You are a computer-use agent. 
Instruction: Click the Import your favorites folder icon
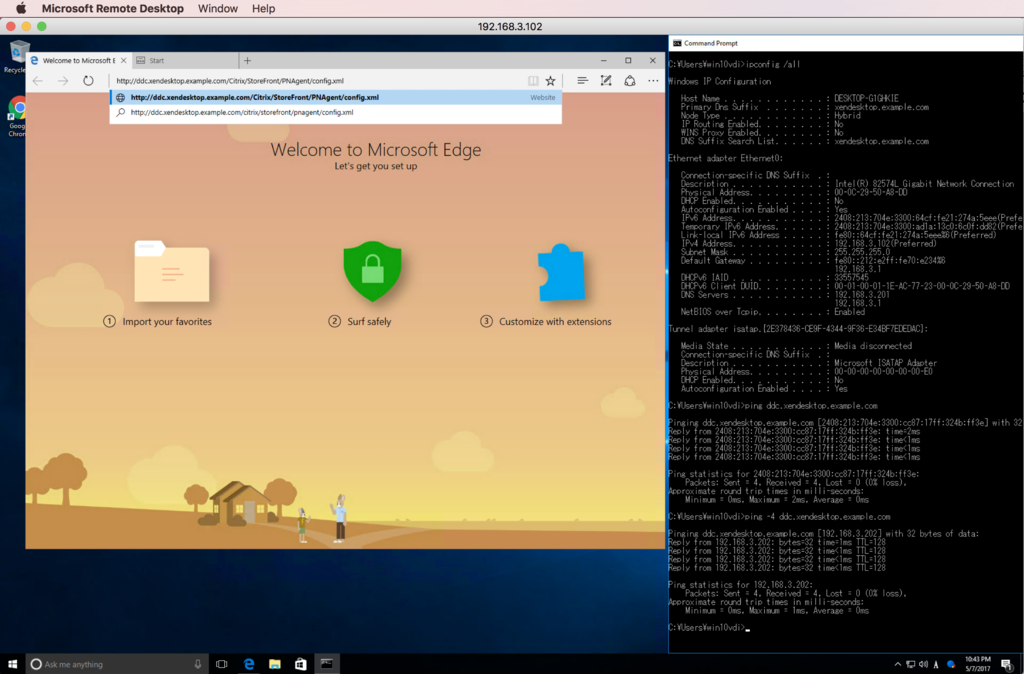[x=172, y=271]
